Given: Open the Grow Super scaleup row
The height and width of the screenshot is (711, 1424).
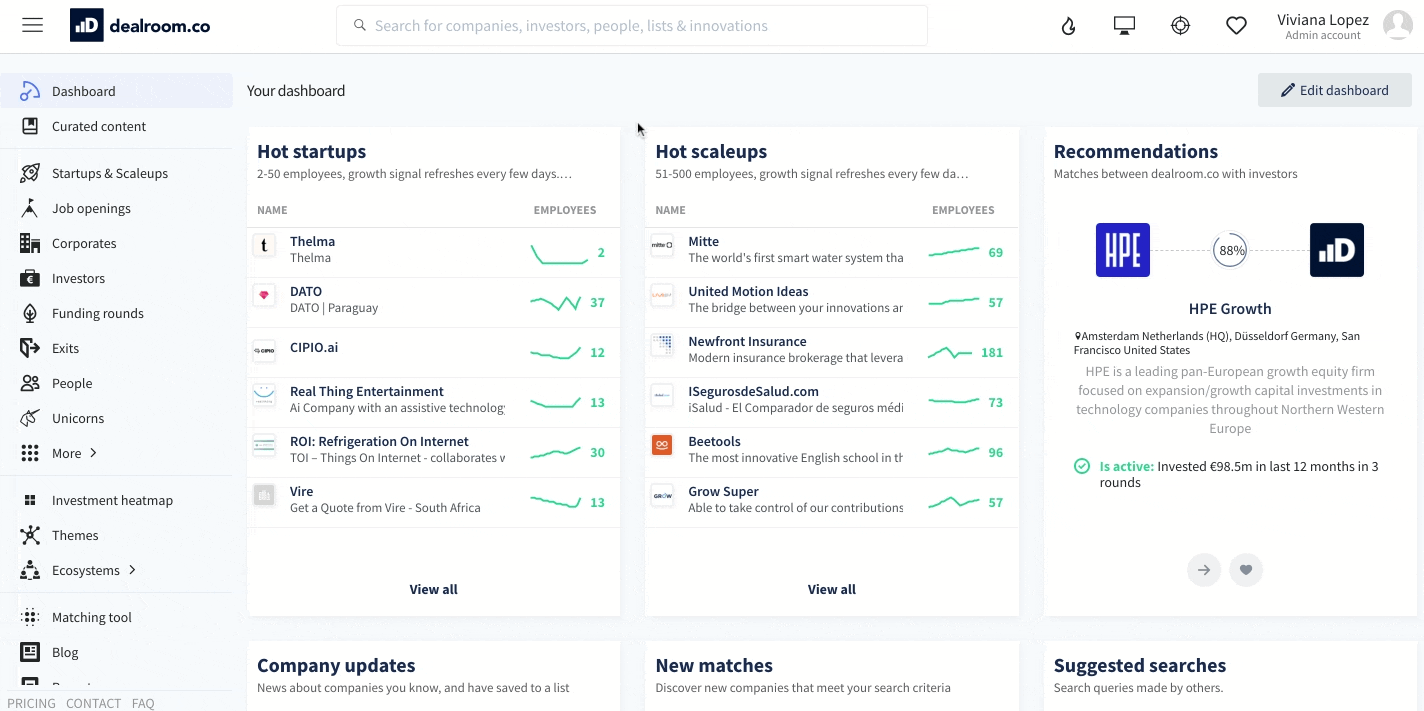Looking at the screenshot, I should pyautogui.click(x=831, y=502).
